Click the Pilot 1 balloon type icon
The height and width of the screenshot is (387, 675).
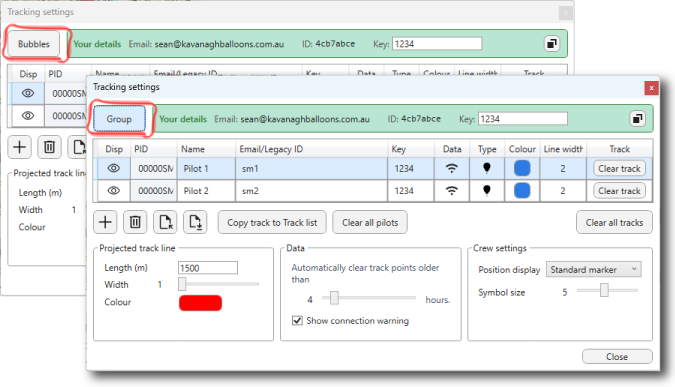(x=487, y=168)
